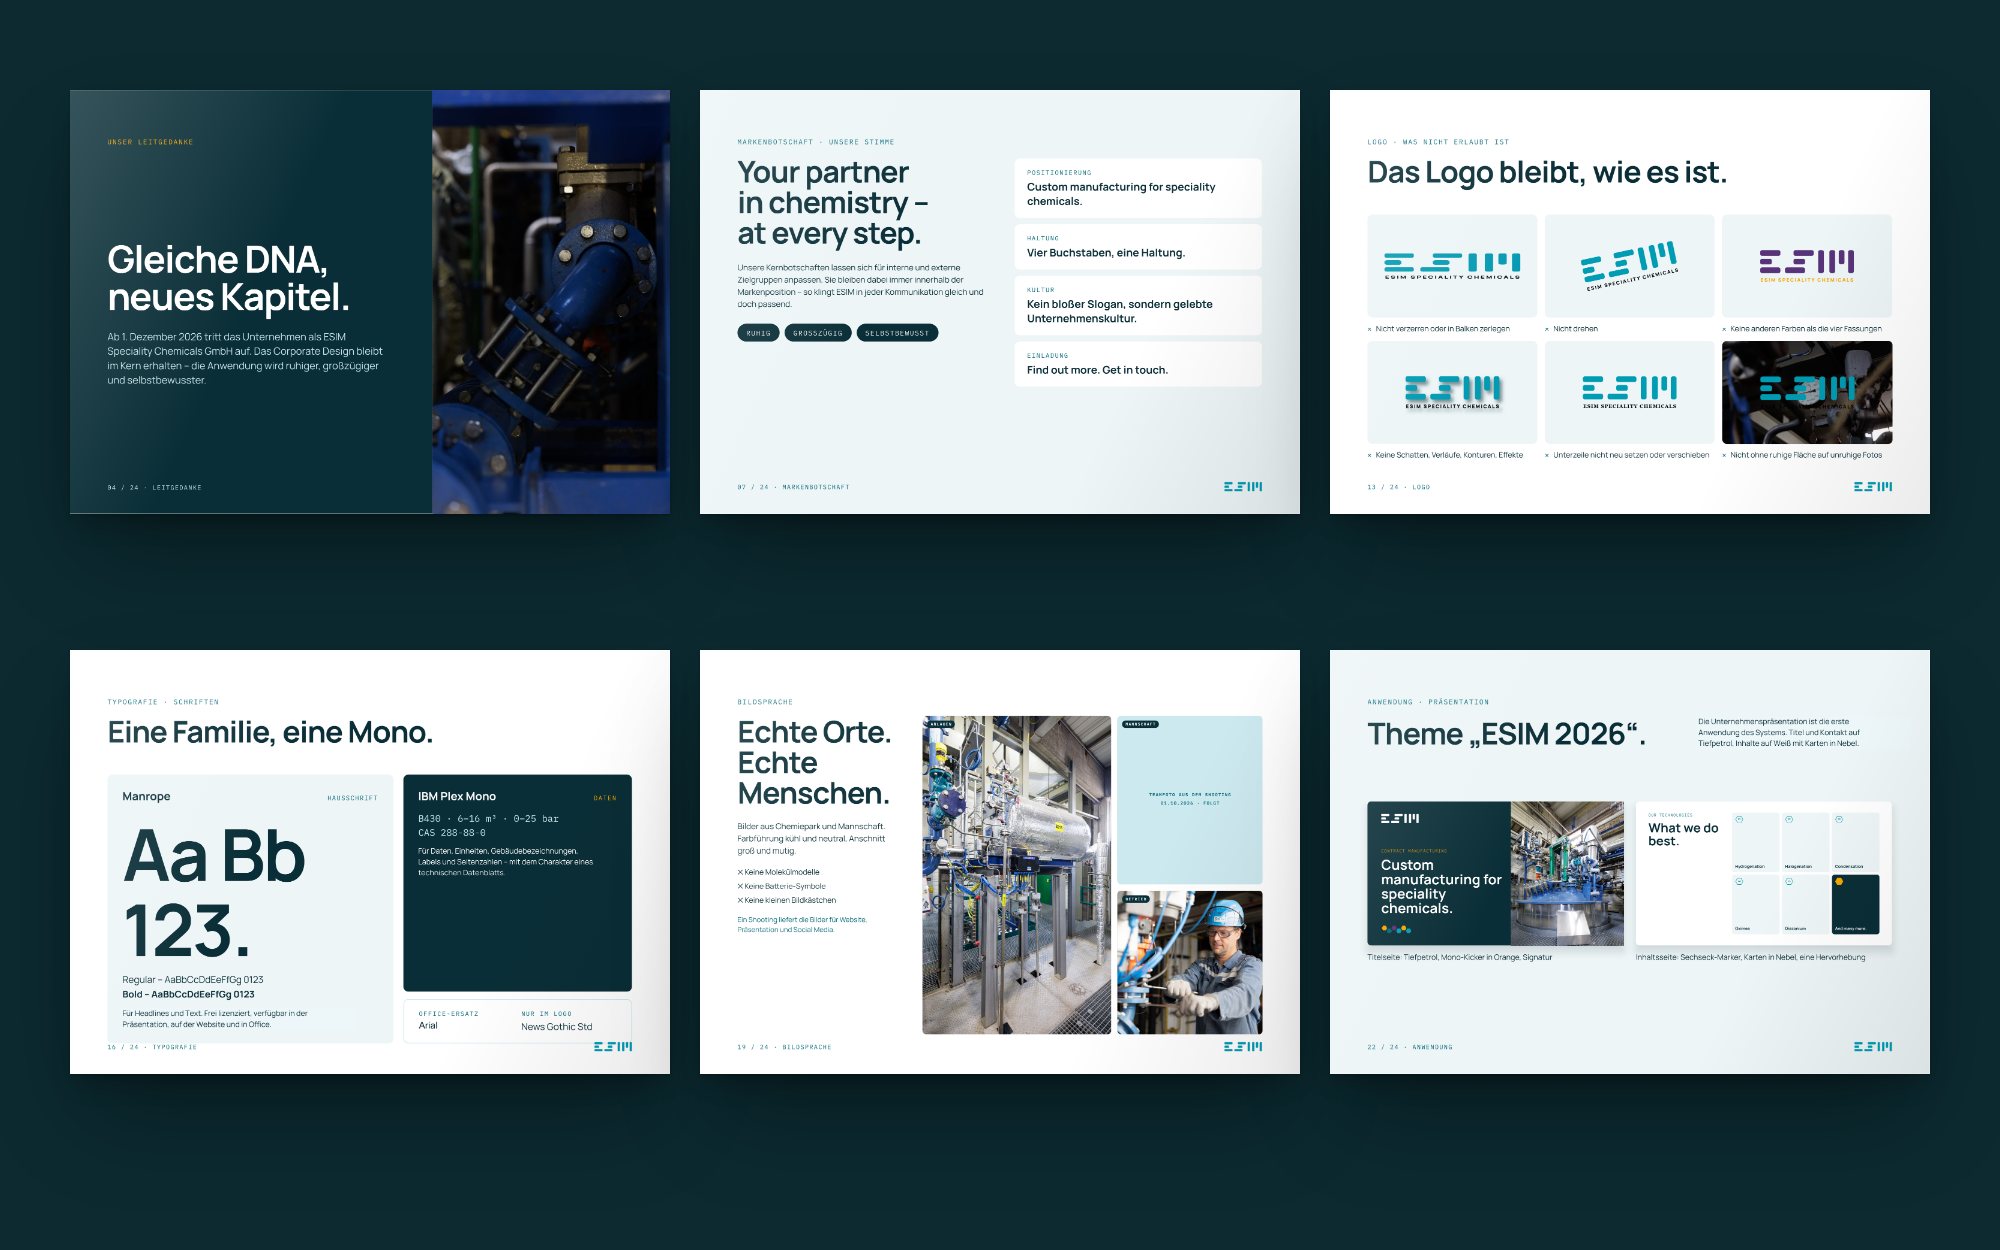Image resolution: width=2000 pixels, height=1250 pixels.
Task: Open the 'Find out more. Get in touch.' card
Action: pos(1138,364)
